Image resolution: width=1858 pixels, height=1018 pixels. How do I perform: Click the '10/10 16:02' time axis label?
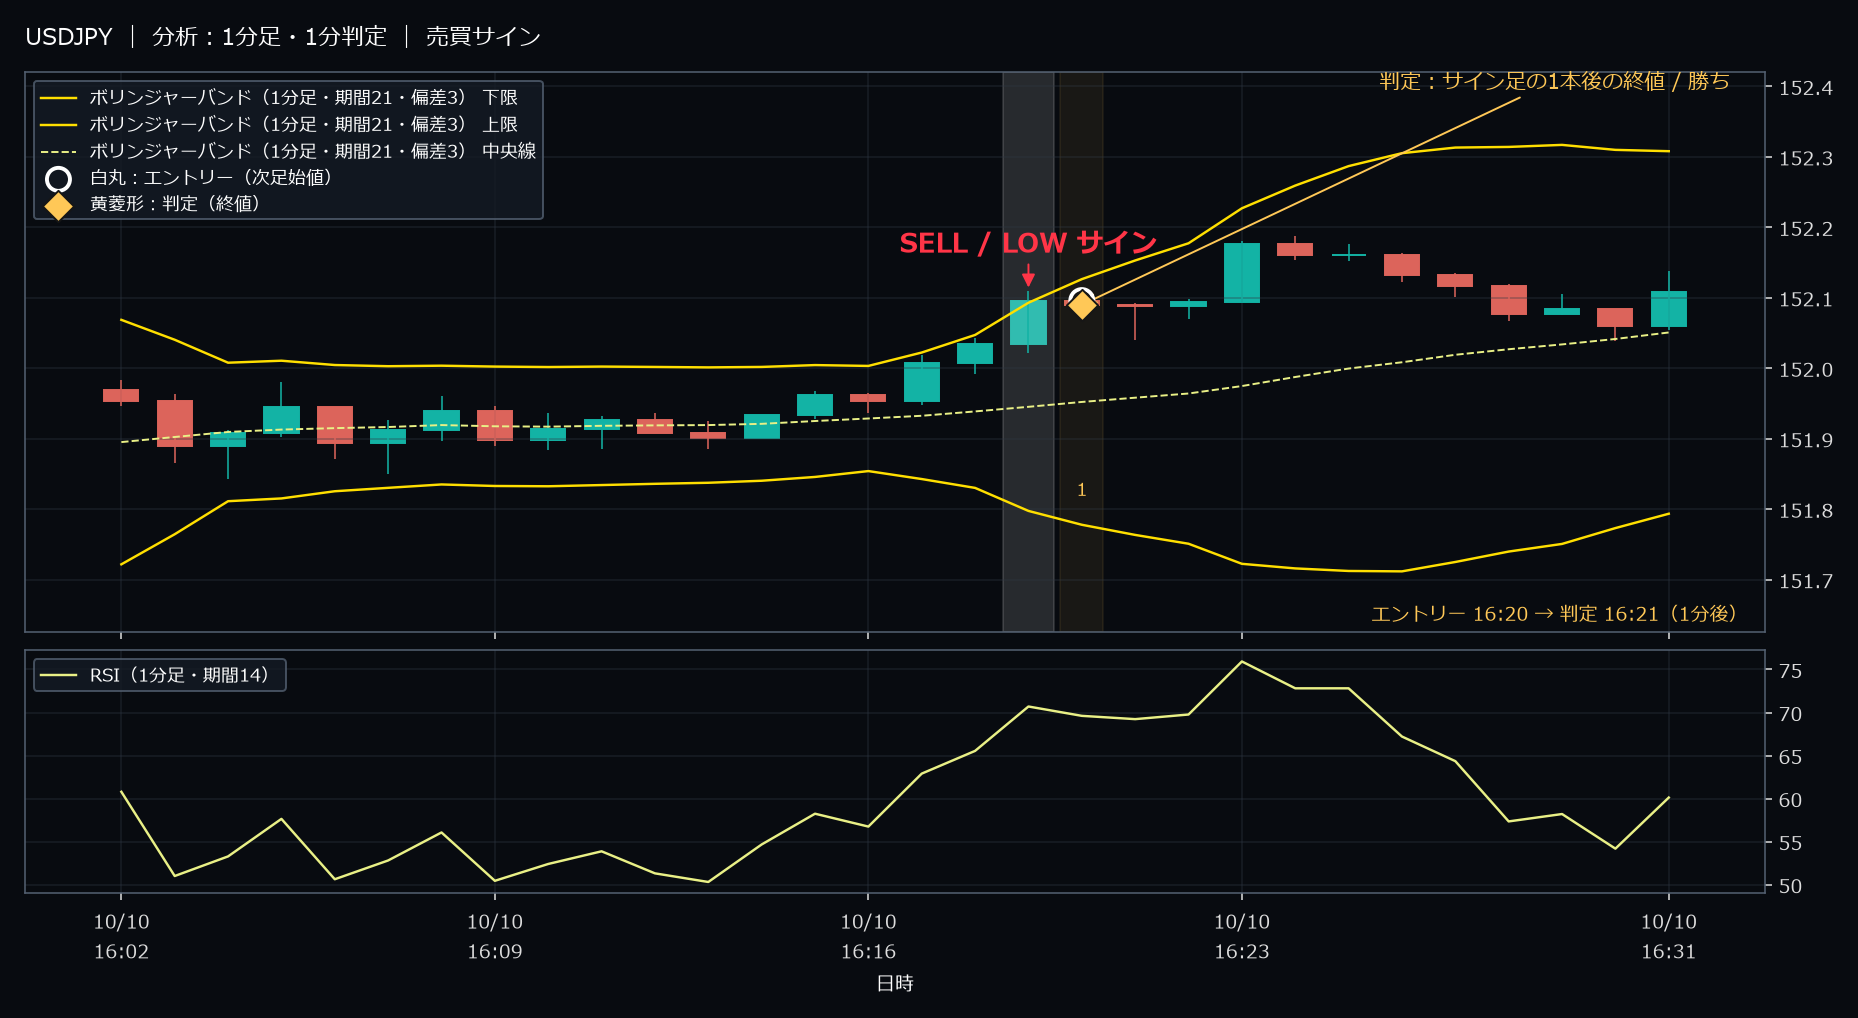click(121, 937)
